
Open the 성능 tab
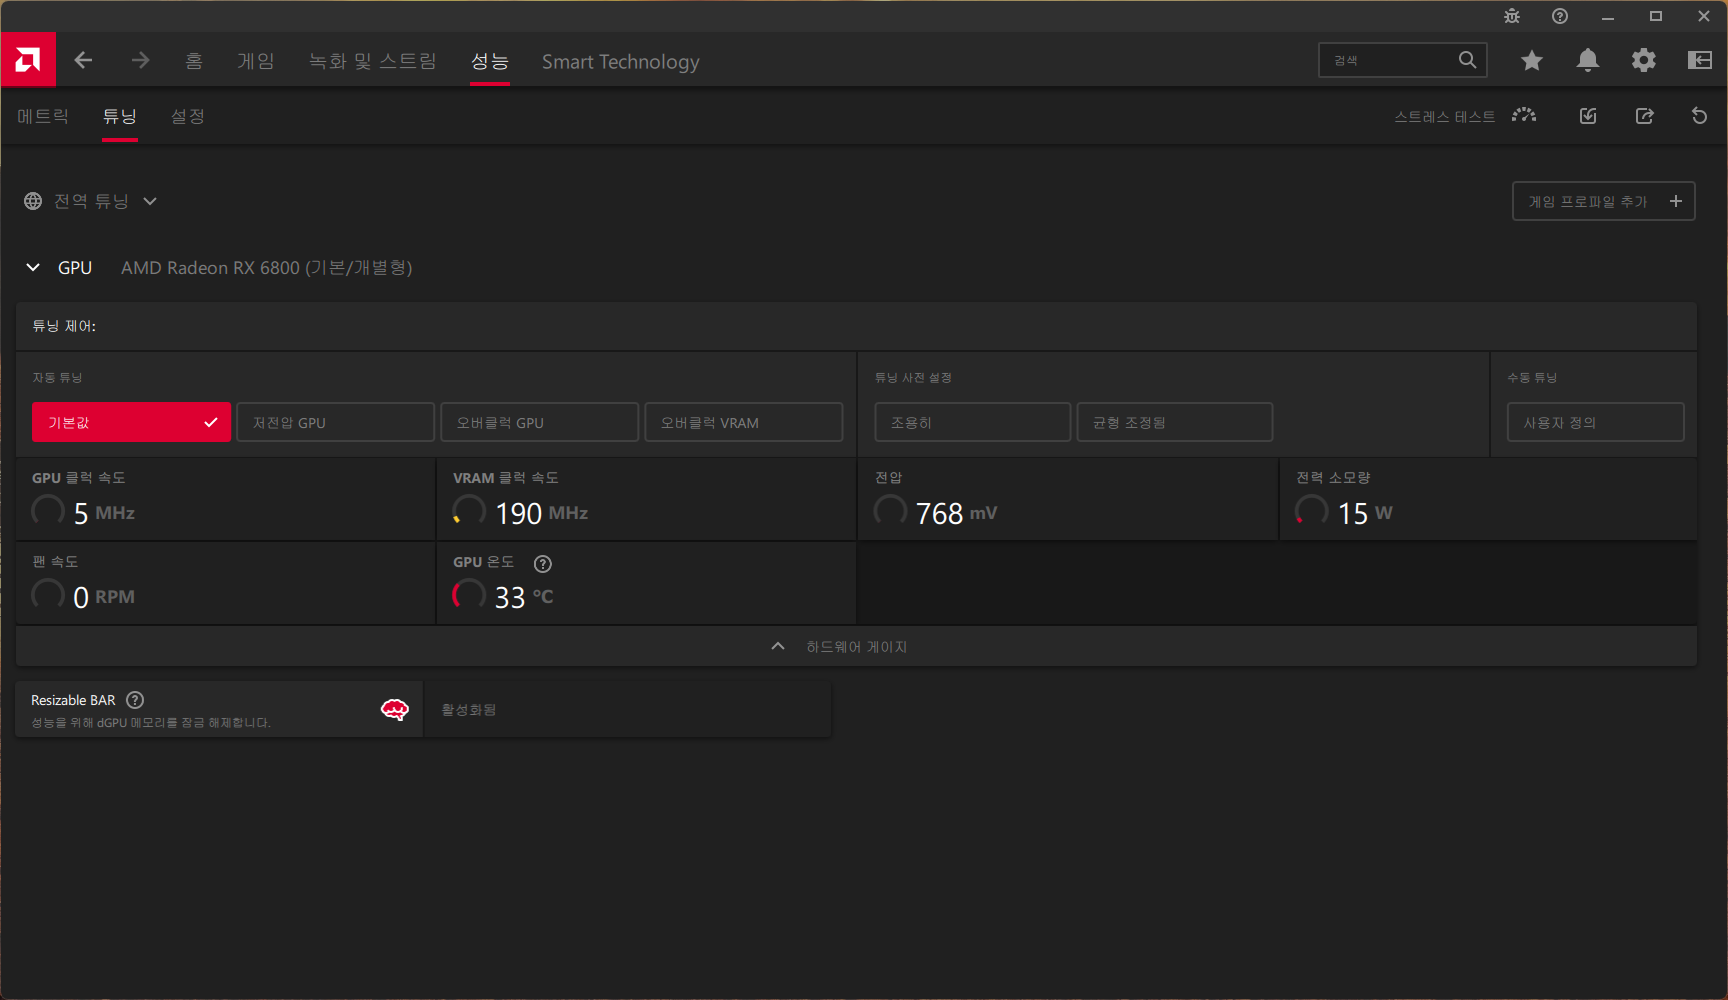(490, 61)
